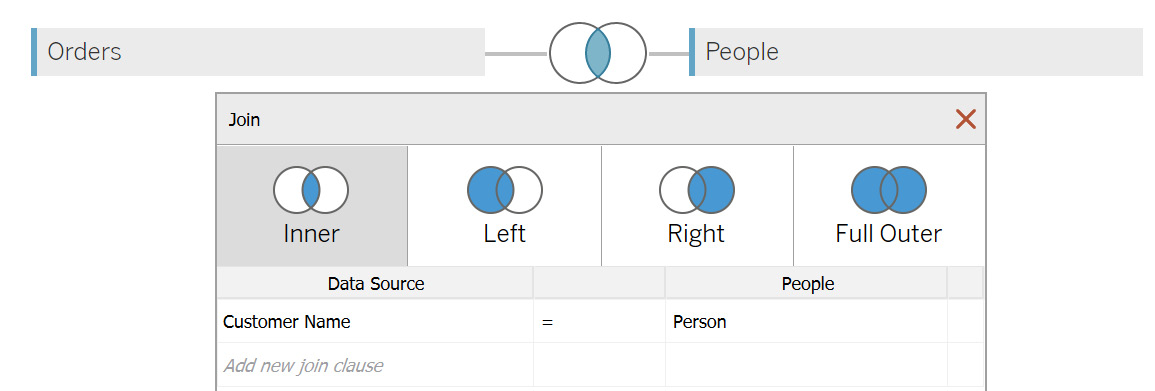Open the equals operator dropdown
Screen dimensions: 1155x391
click(x=599, y=322)
